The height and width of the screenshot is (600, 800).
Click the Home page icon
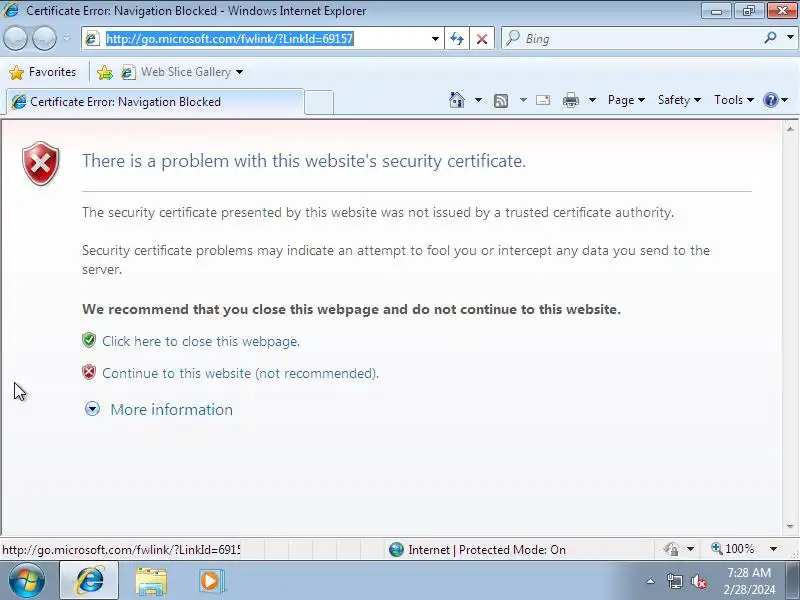coord(457,100)
